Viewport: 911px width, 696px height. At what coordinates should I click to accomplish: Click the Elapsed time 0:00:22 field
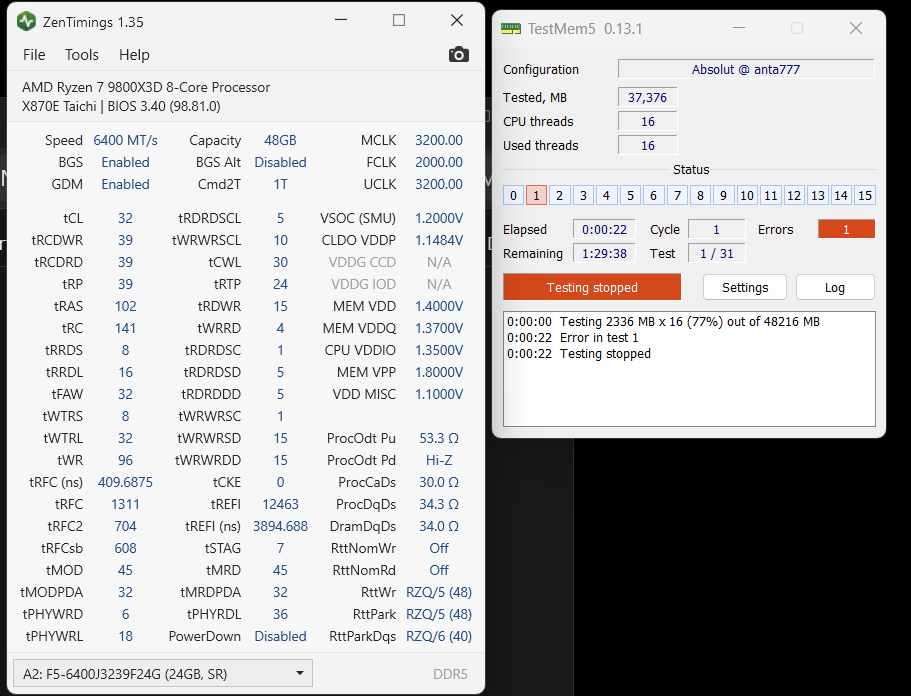(x=604, y=229)
